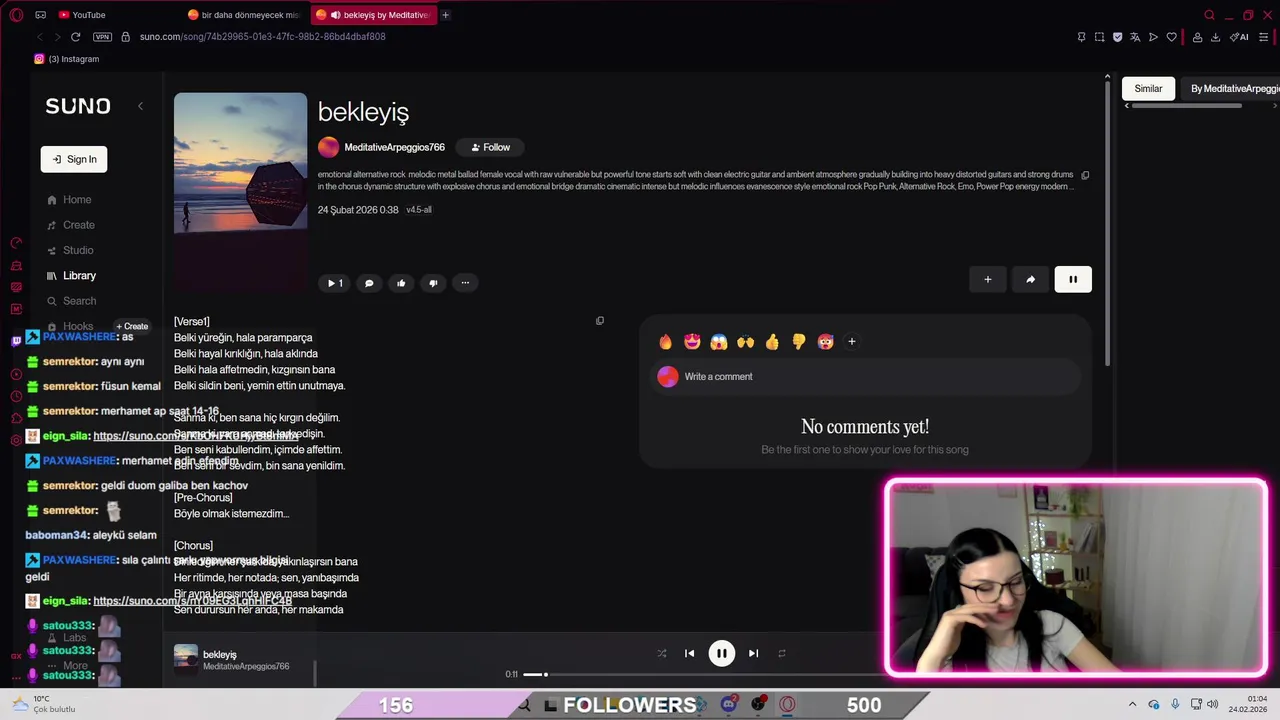The height and width of the screenshot is (720, 1280).
Task: Share the song arrow button
Action: coord(1030,279)
